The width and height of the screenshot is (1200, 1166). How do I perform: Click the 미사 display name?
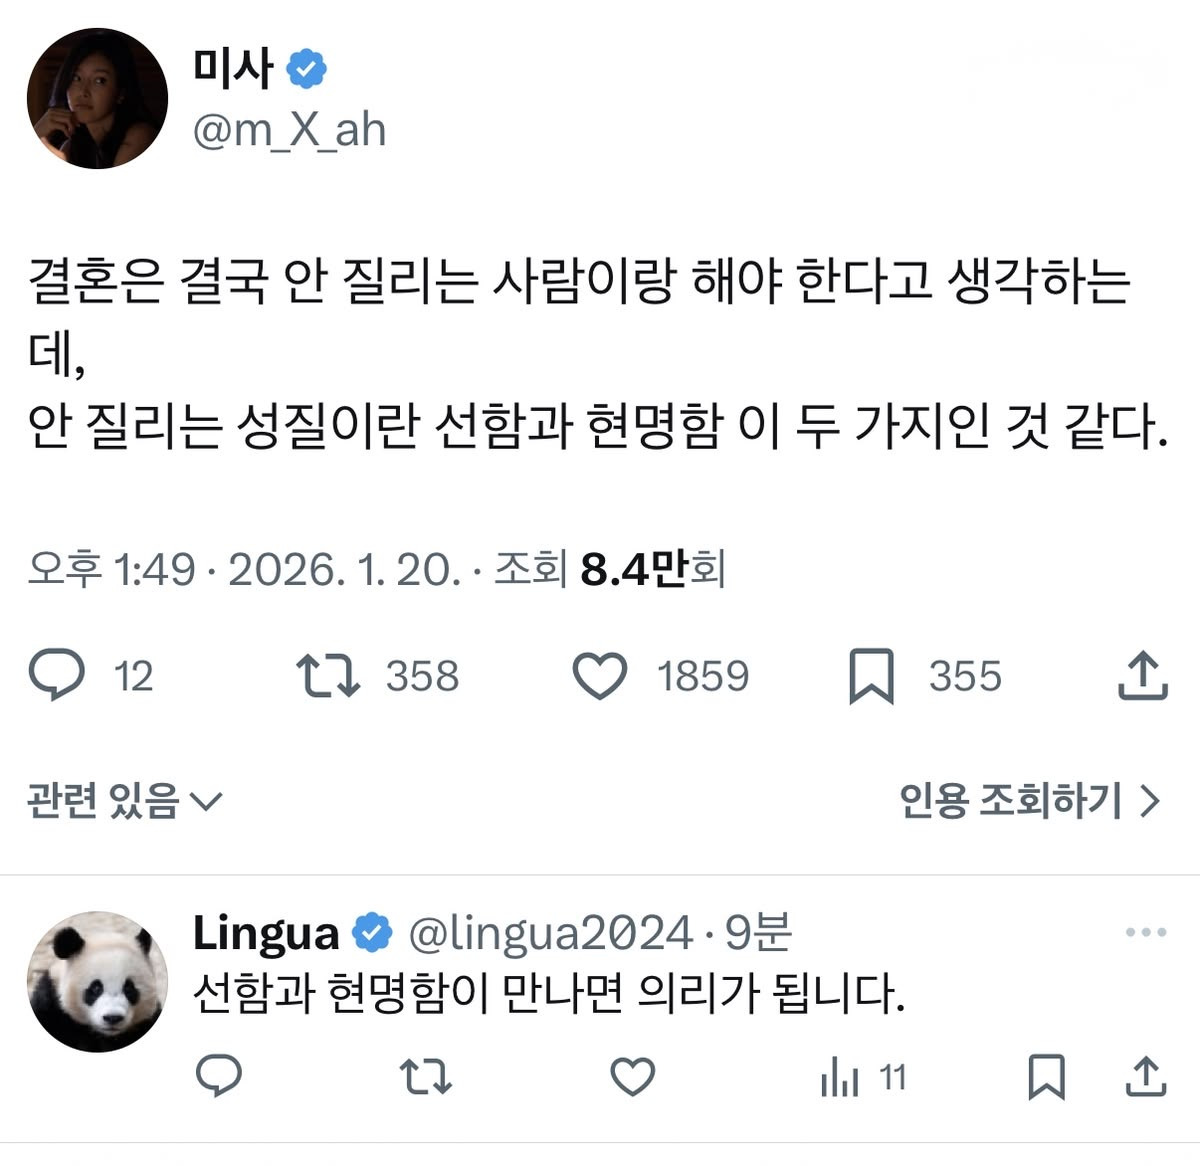pyautogui.click(x=233, y=68)
